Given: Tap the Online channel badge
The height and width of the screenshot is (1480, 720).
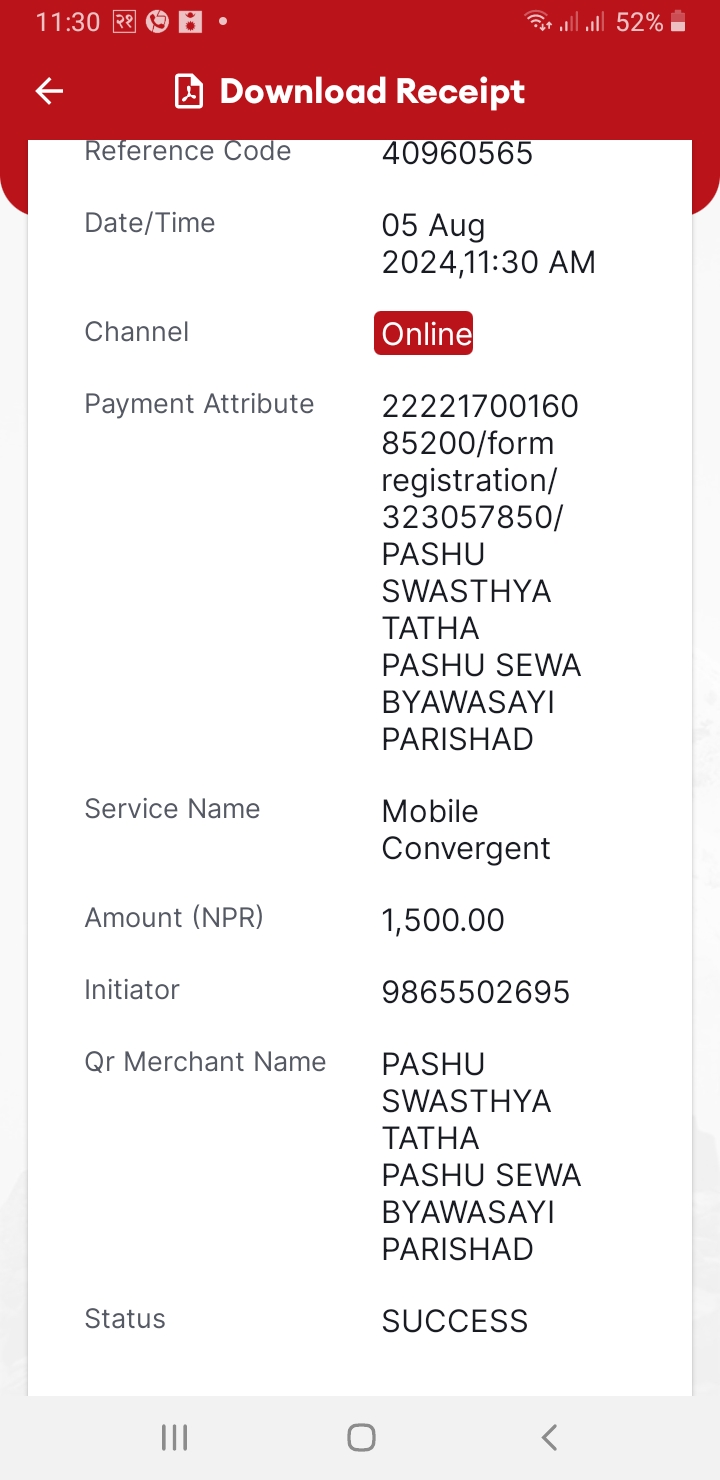Looking at the screenshot, I should tap(423, 333).
